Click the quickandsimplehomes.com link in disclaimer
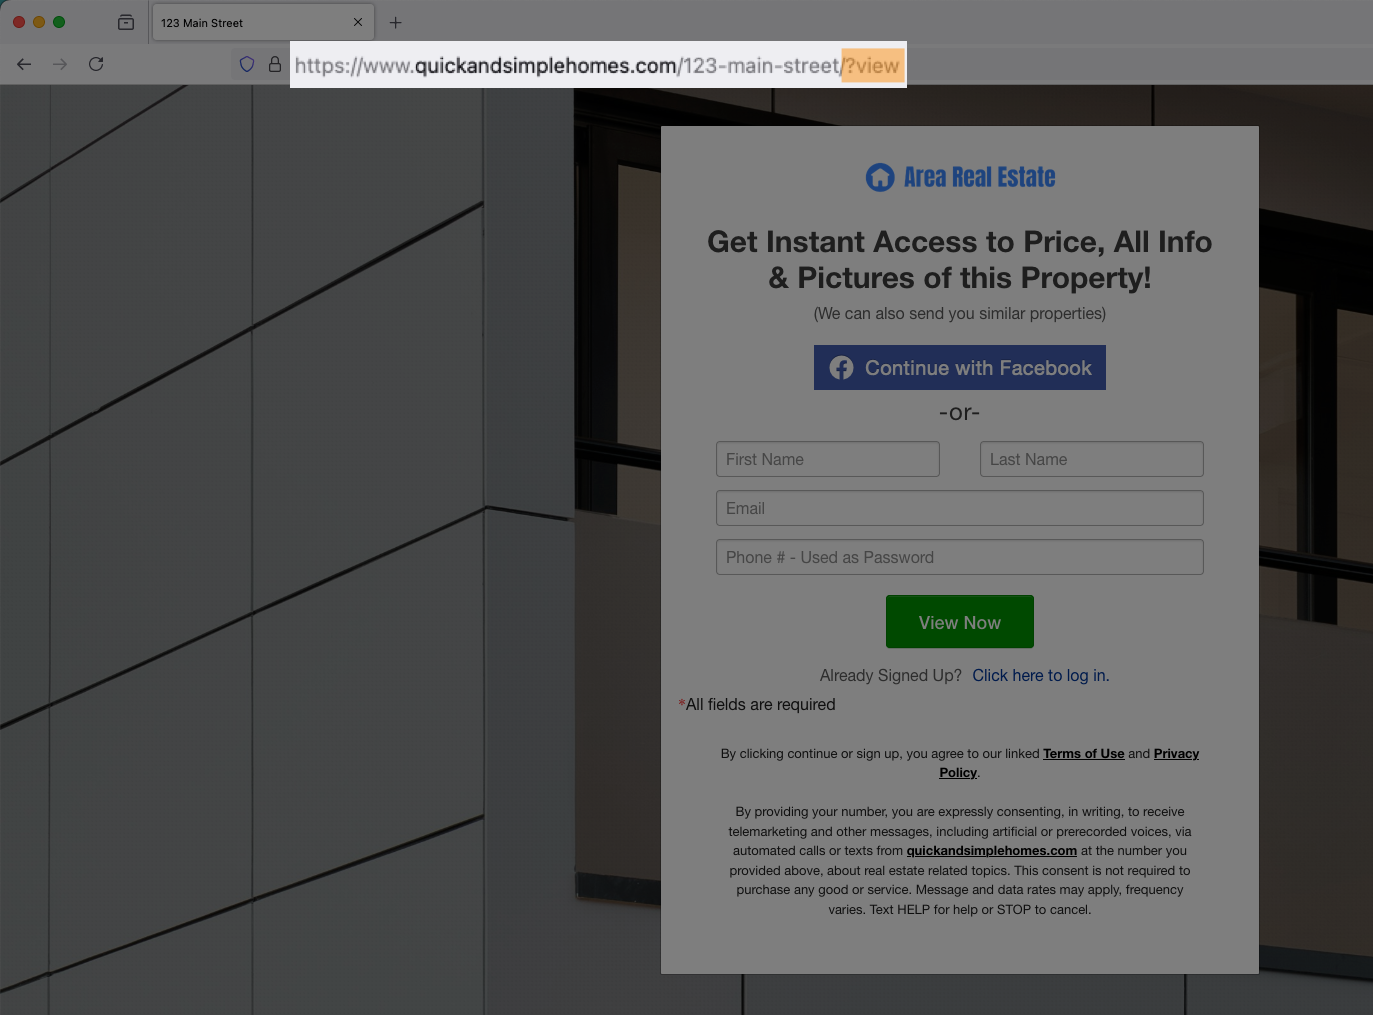The image size is (1373, 1015). pyautogui.click(x=992, y=851)
